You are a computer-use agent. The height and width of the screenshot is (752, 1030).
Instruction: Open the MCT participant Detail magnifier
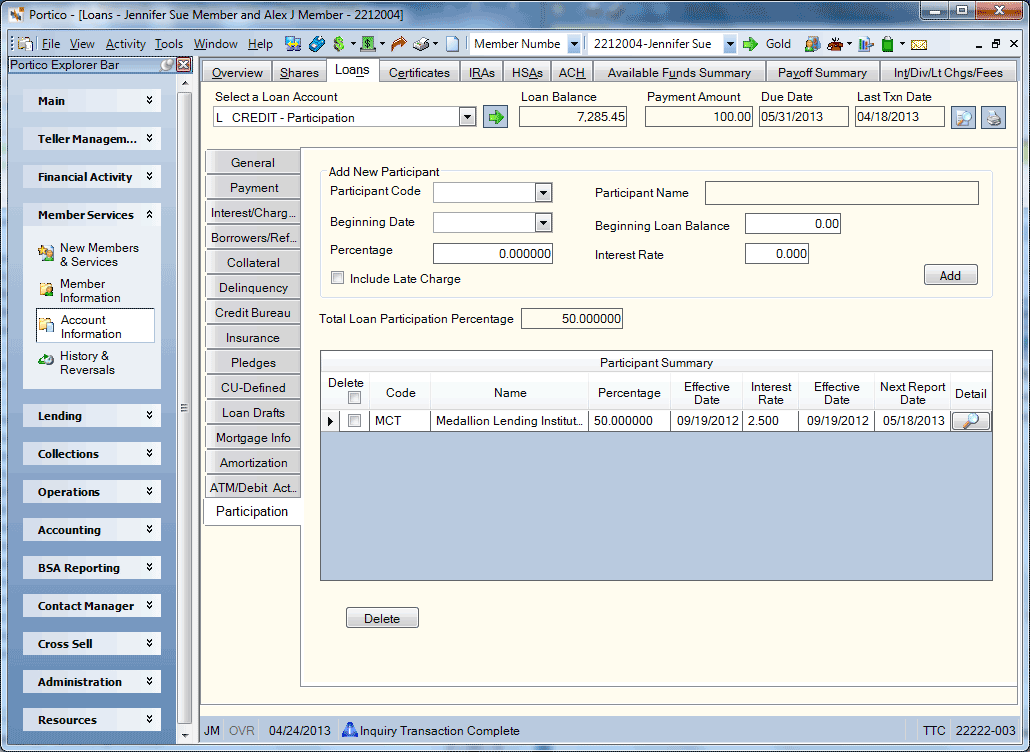click(970, 421)
